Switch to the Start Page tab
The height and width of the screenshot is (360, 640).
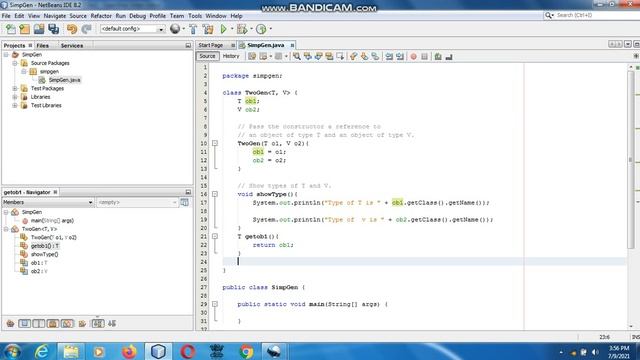pyautogui.click(x=211, y=45)
